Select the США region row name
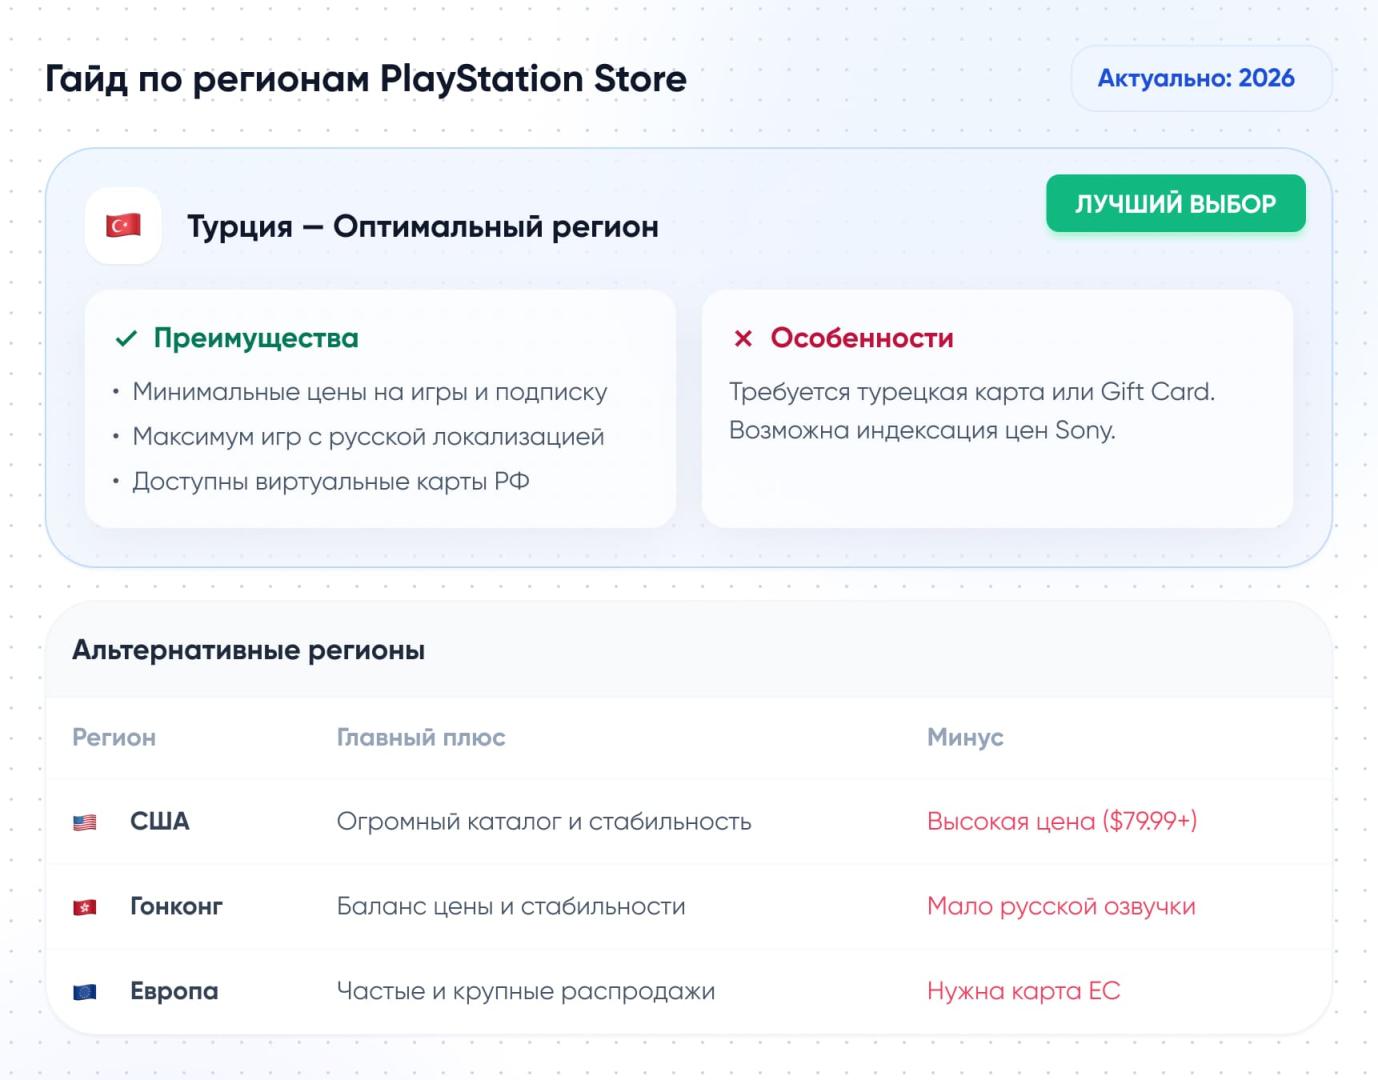Image resolution: width=1378 pixels, height=1080 pixels. [160, 821]
